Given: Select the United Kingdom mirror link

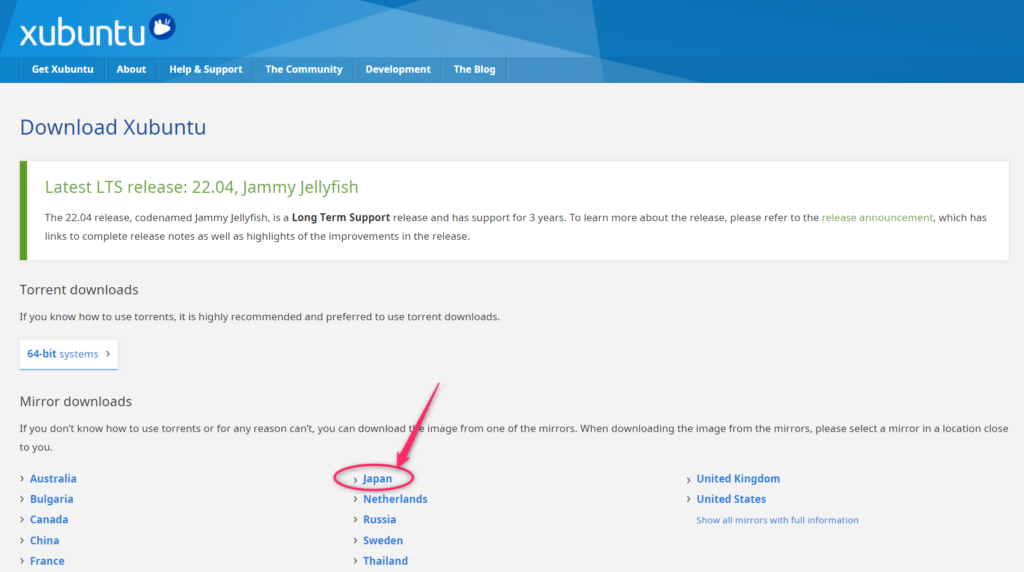Looking at the screenshot, I should 738,479.
